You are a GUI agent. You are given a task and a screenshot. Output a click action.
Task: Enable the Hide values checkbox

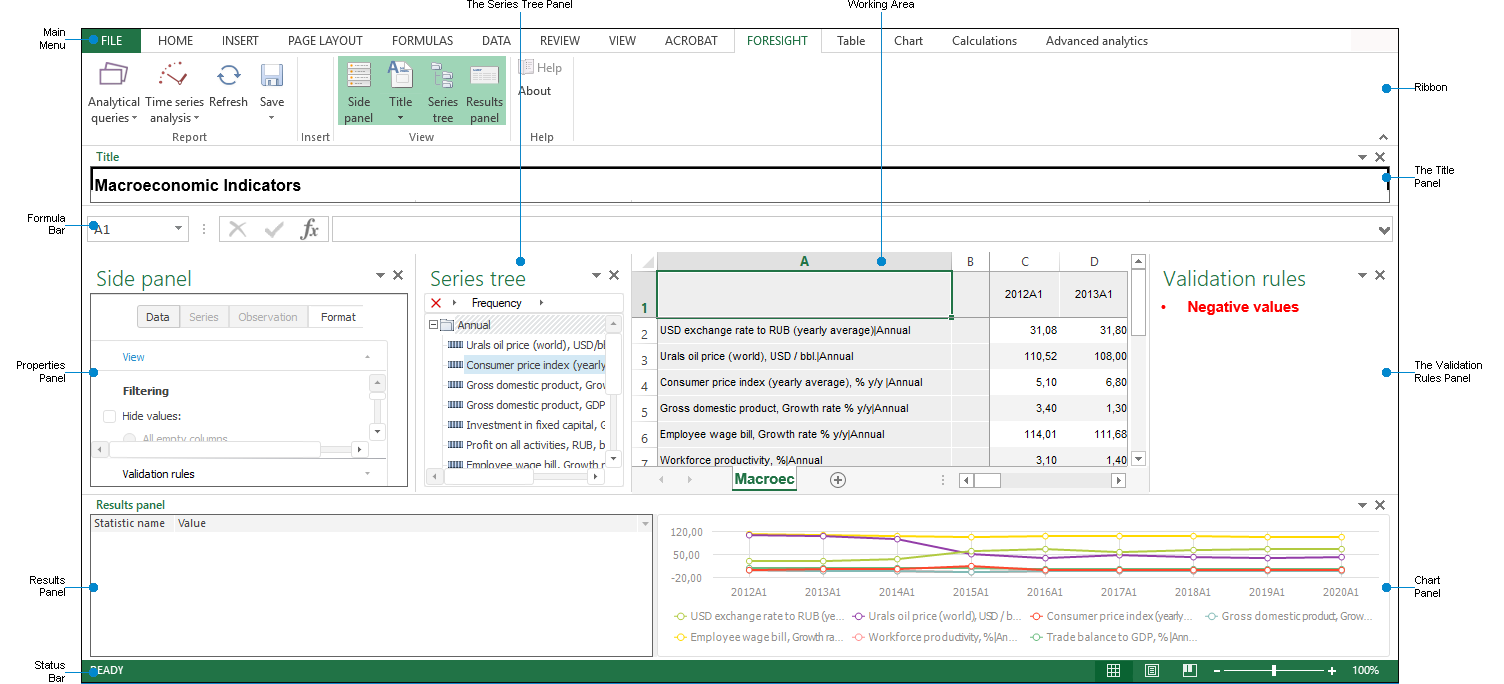(110, 415)
